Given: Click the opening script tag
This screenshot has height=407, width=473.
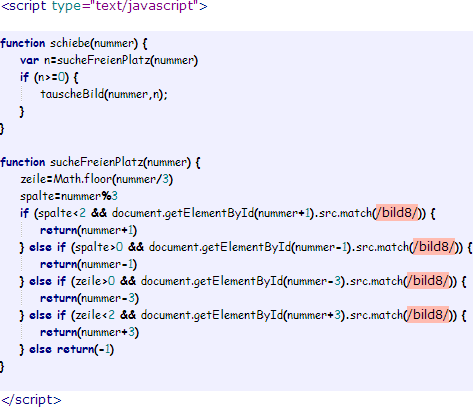Looking at the screenshot, I should click(104, 6).
